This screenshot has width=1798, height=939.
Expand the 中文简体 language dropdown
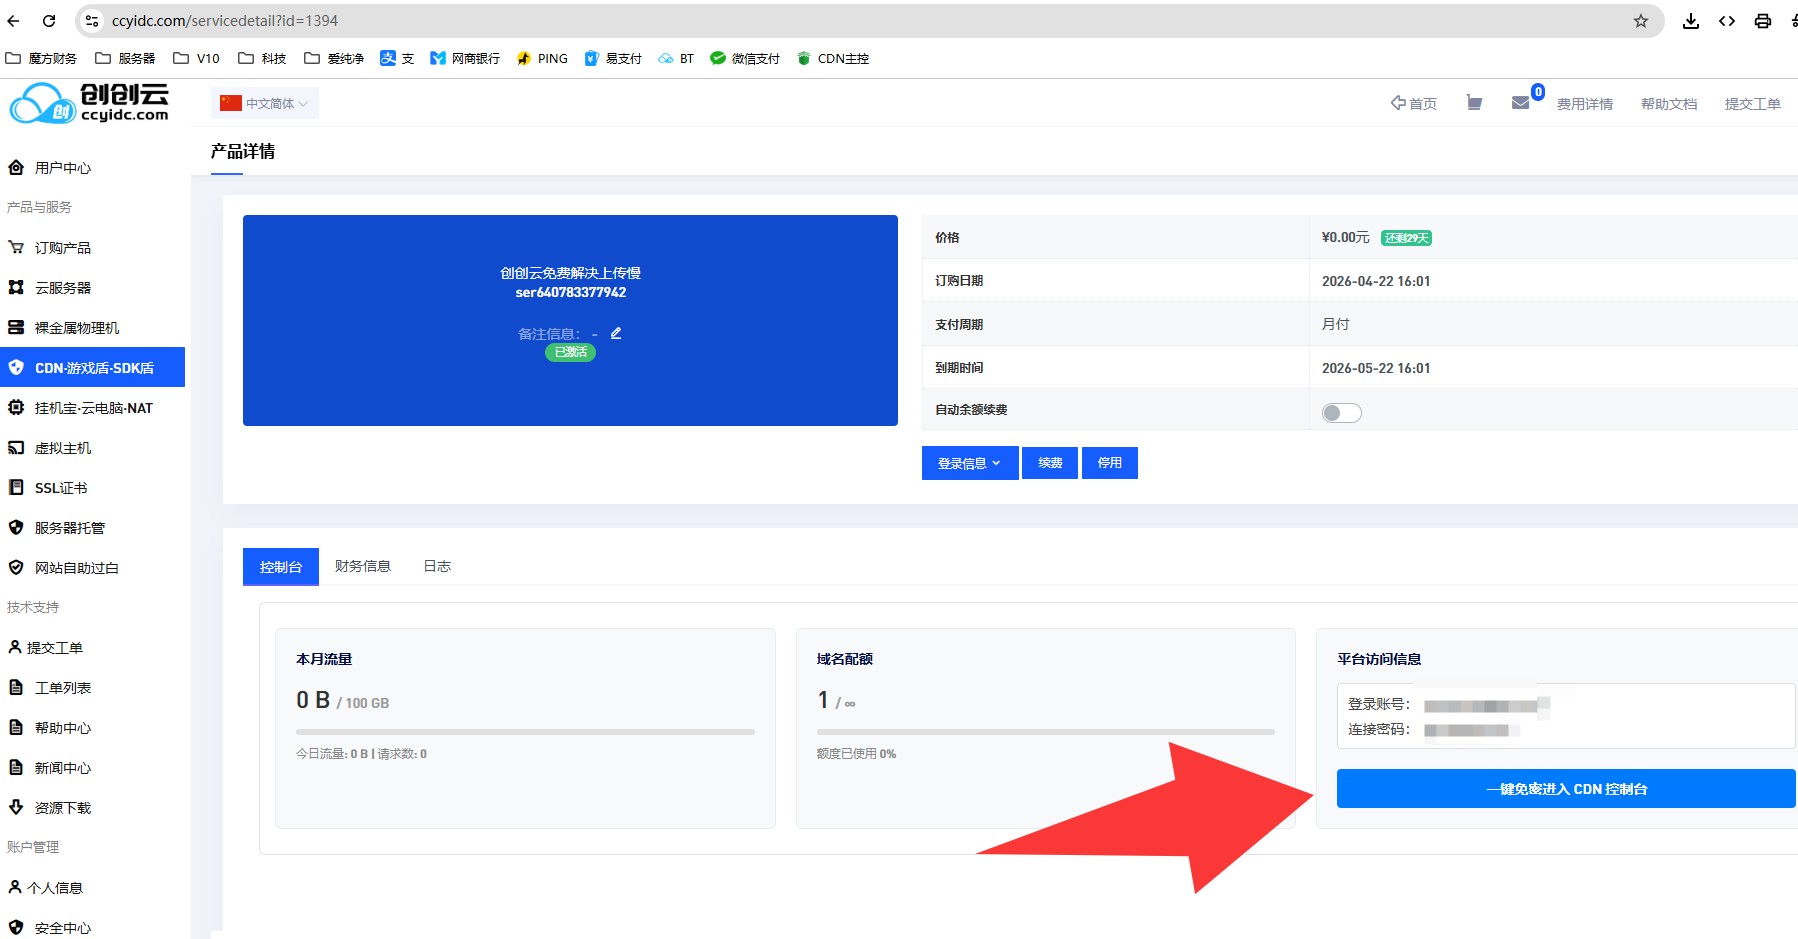pyautogui.click(x=266, y=104)
